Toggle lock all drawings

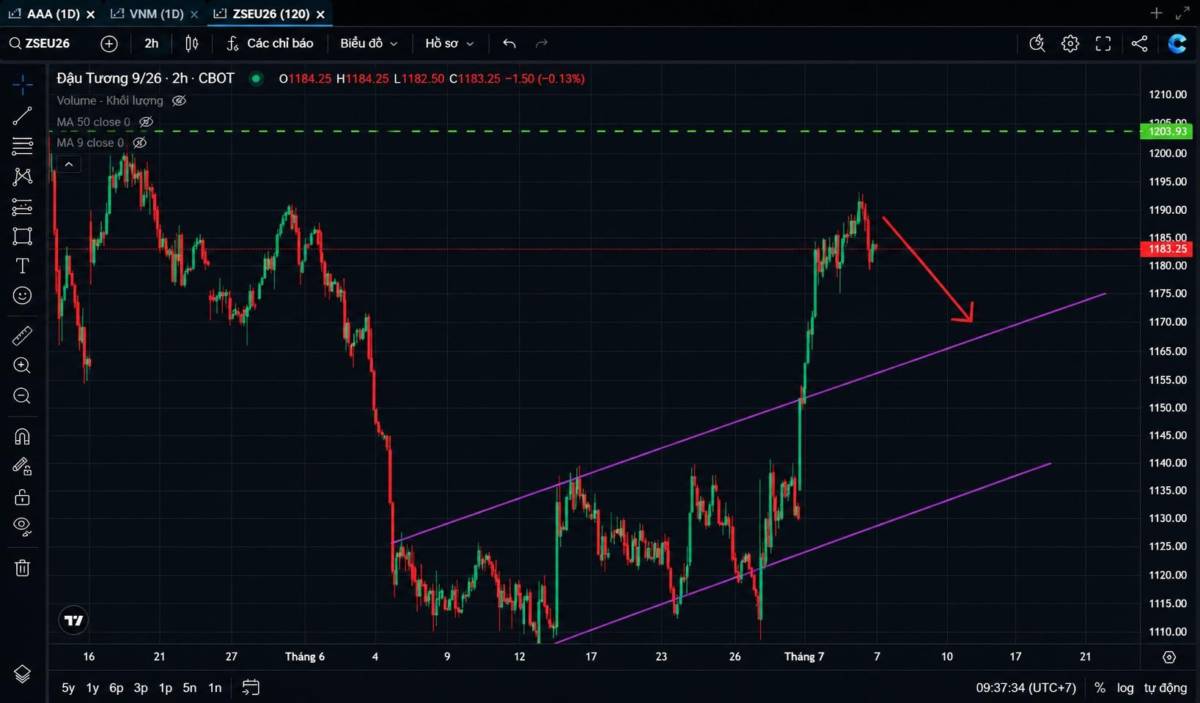pyautogui.click(x=22, y=497)
